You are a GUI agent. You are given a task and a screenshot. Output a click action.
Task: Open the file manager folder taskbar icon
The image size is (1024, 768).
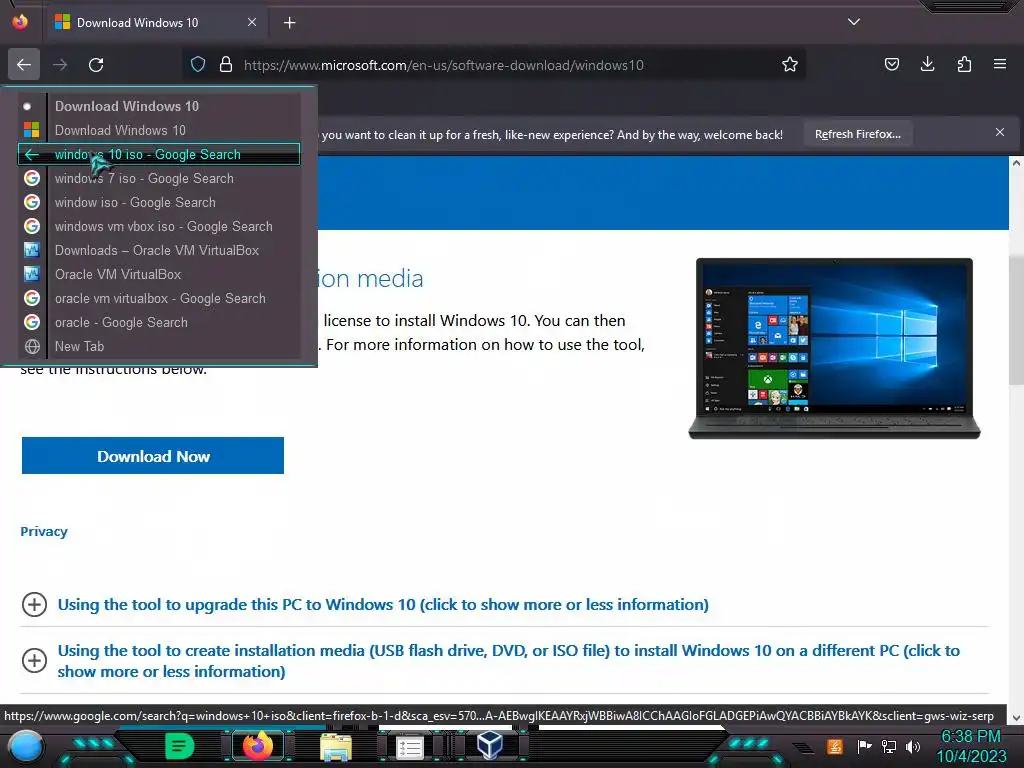tap(336, 747)
